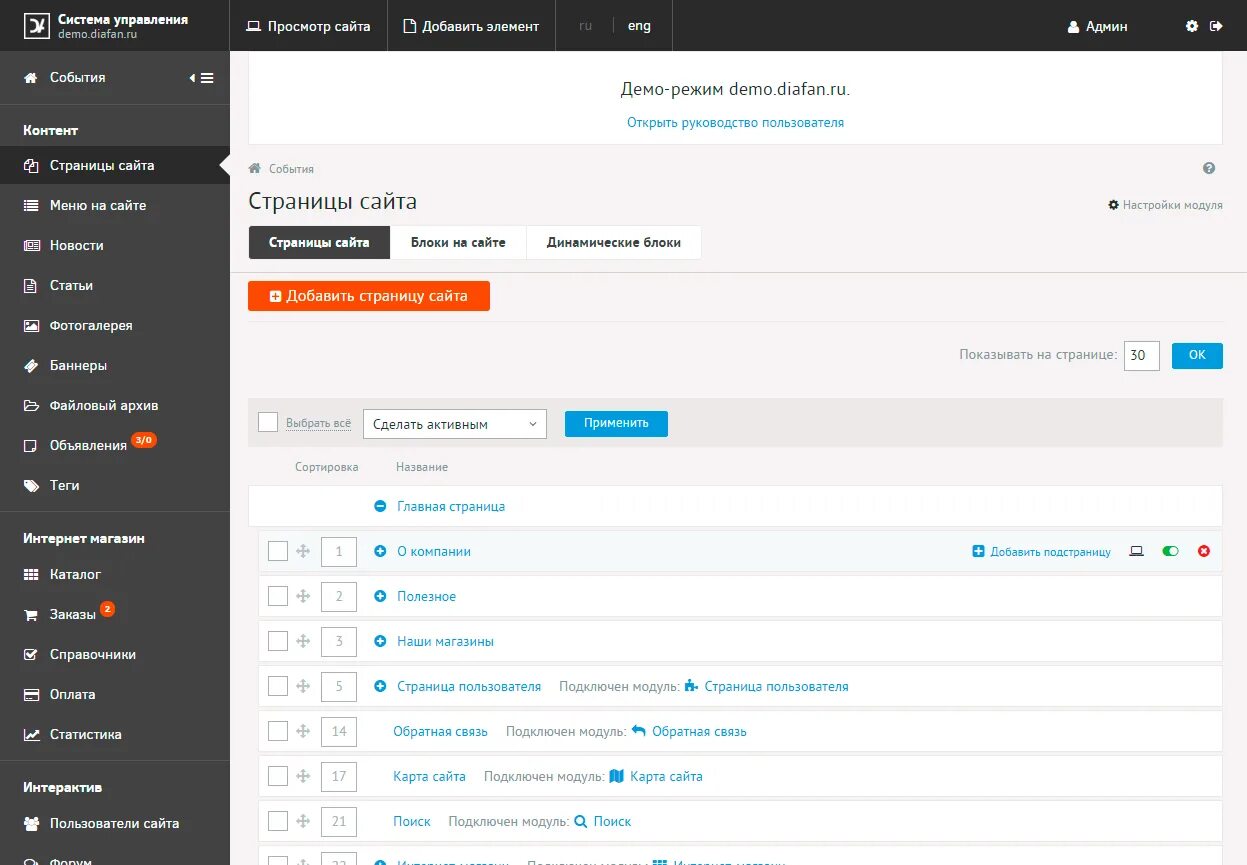This screenshot has height=865, width=1247.
Task: Click the home icon in the breadcrumb
Action: (x=255, y=168)
